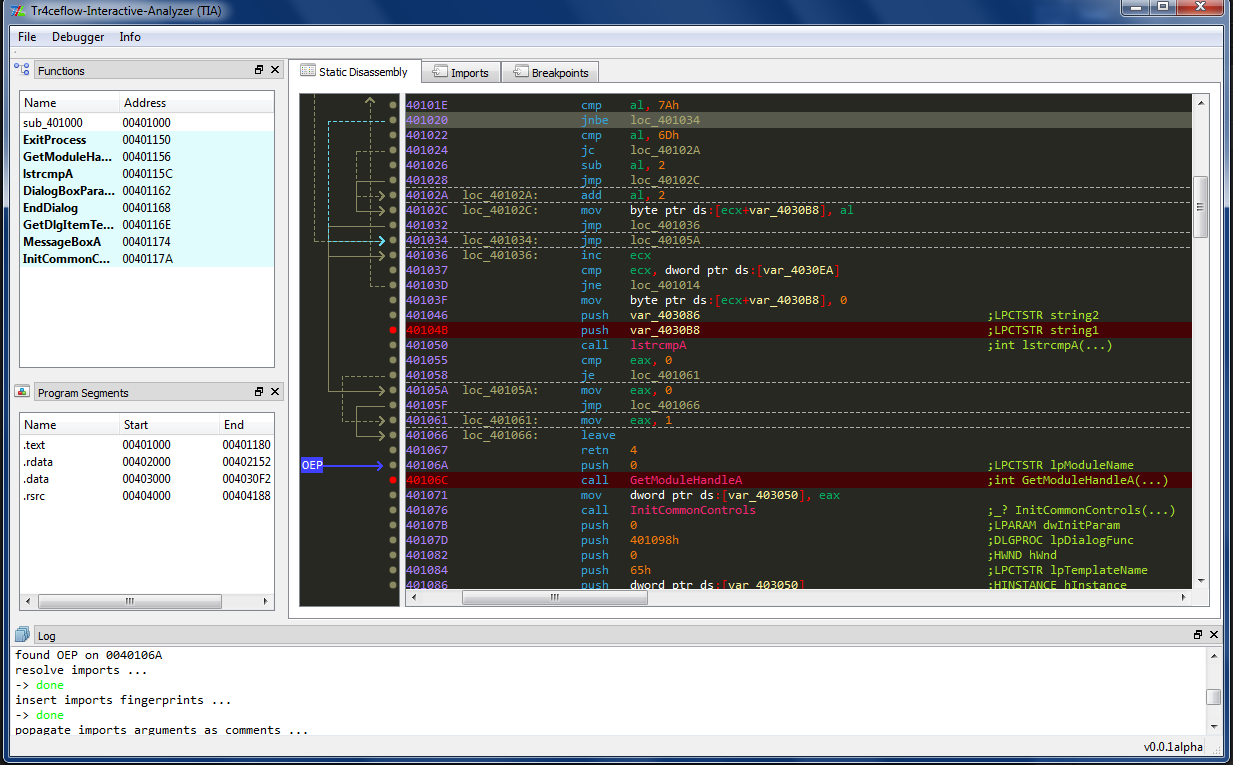Close the Log panel
Screen dimensions: 1233x765
pos(1214,635)
